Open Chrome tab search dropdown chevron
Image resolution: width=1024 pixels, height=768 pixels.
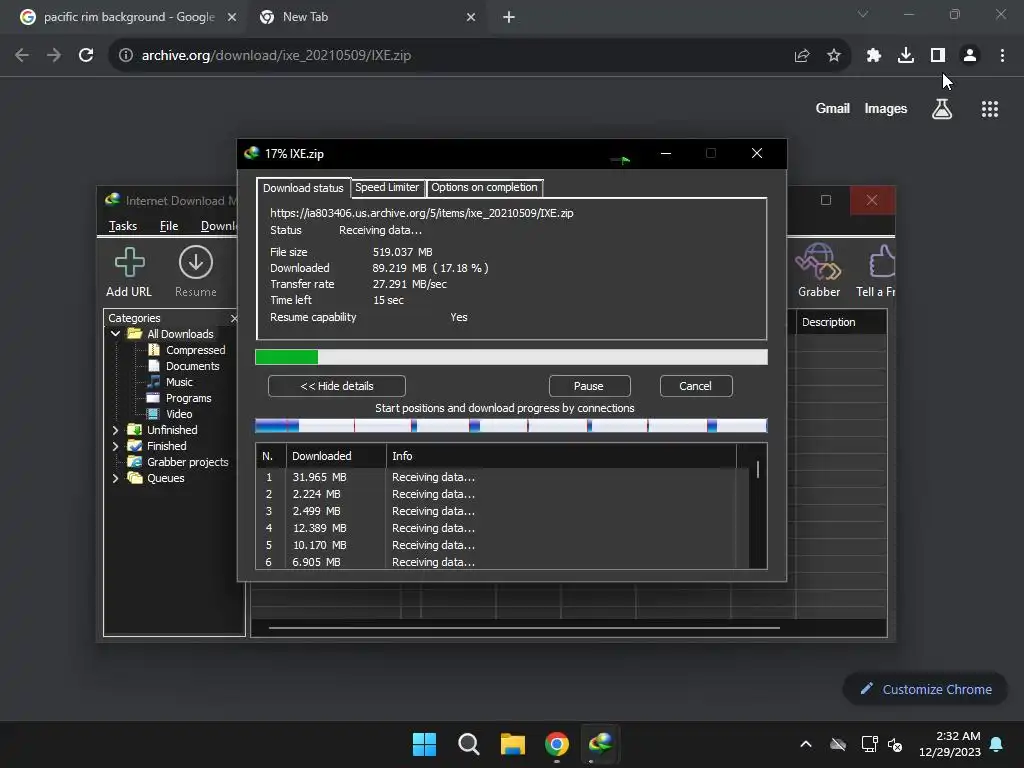pos(863,14)
